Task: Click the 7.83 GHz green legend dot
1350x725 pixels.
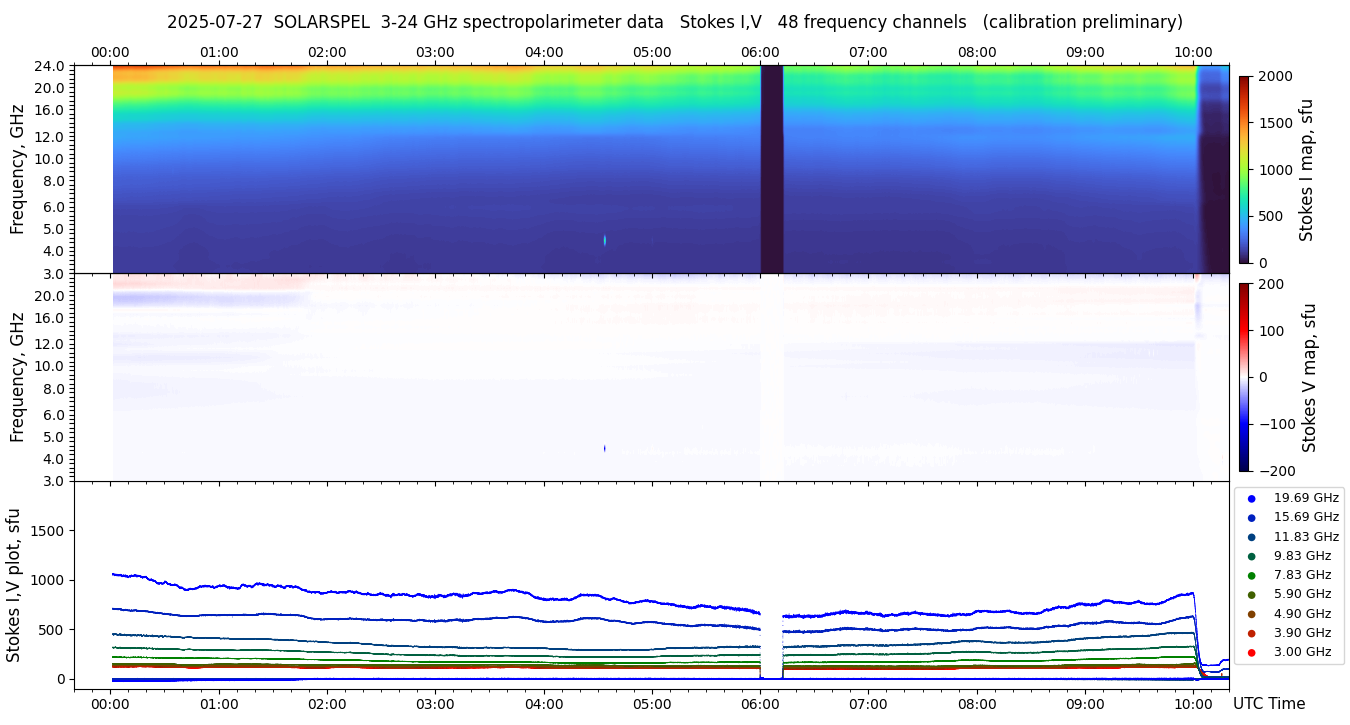Action: pyautogui.click(x=1251, y=575)
